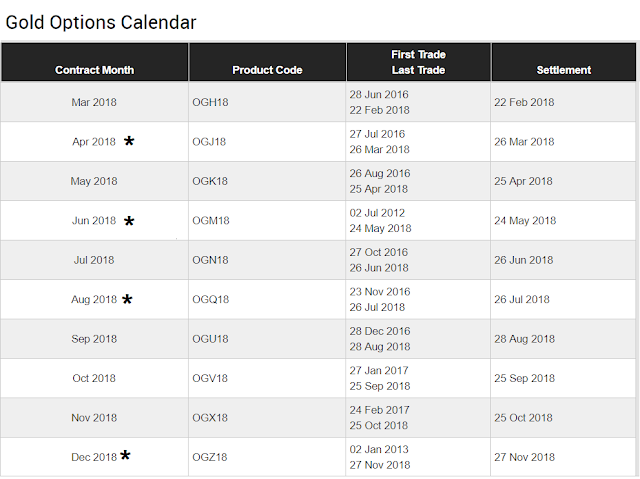Screen dimensions: 640x479
Task: Click the 26 Mar 2018 settlement date
Action: pyautogui.click(x=524, y=142)
